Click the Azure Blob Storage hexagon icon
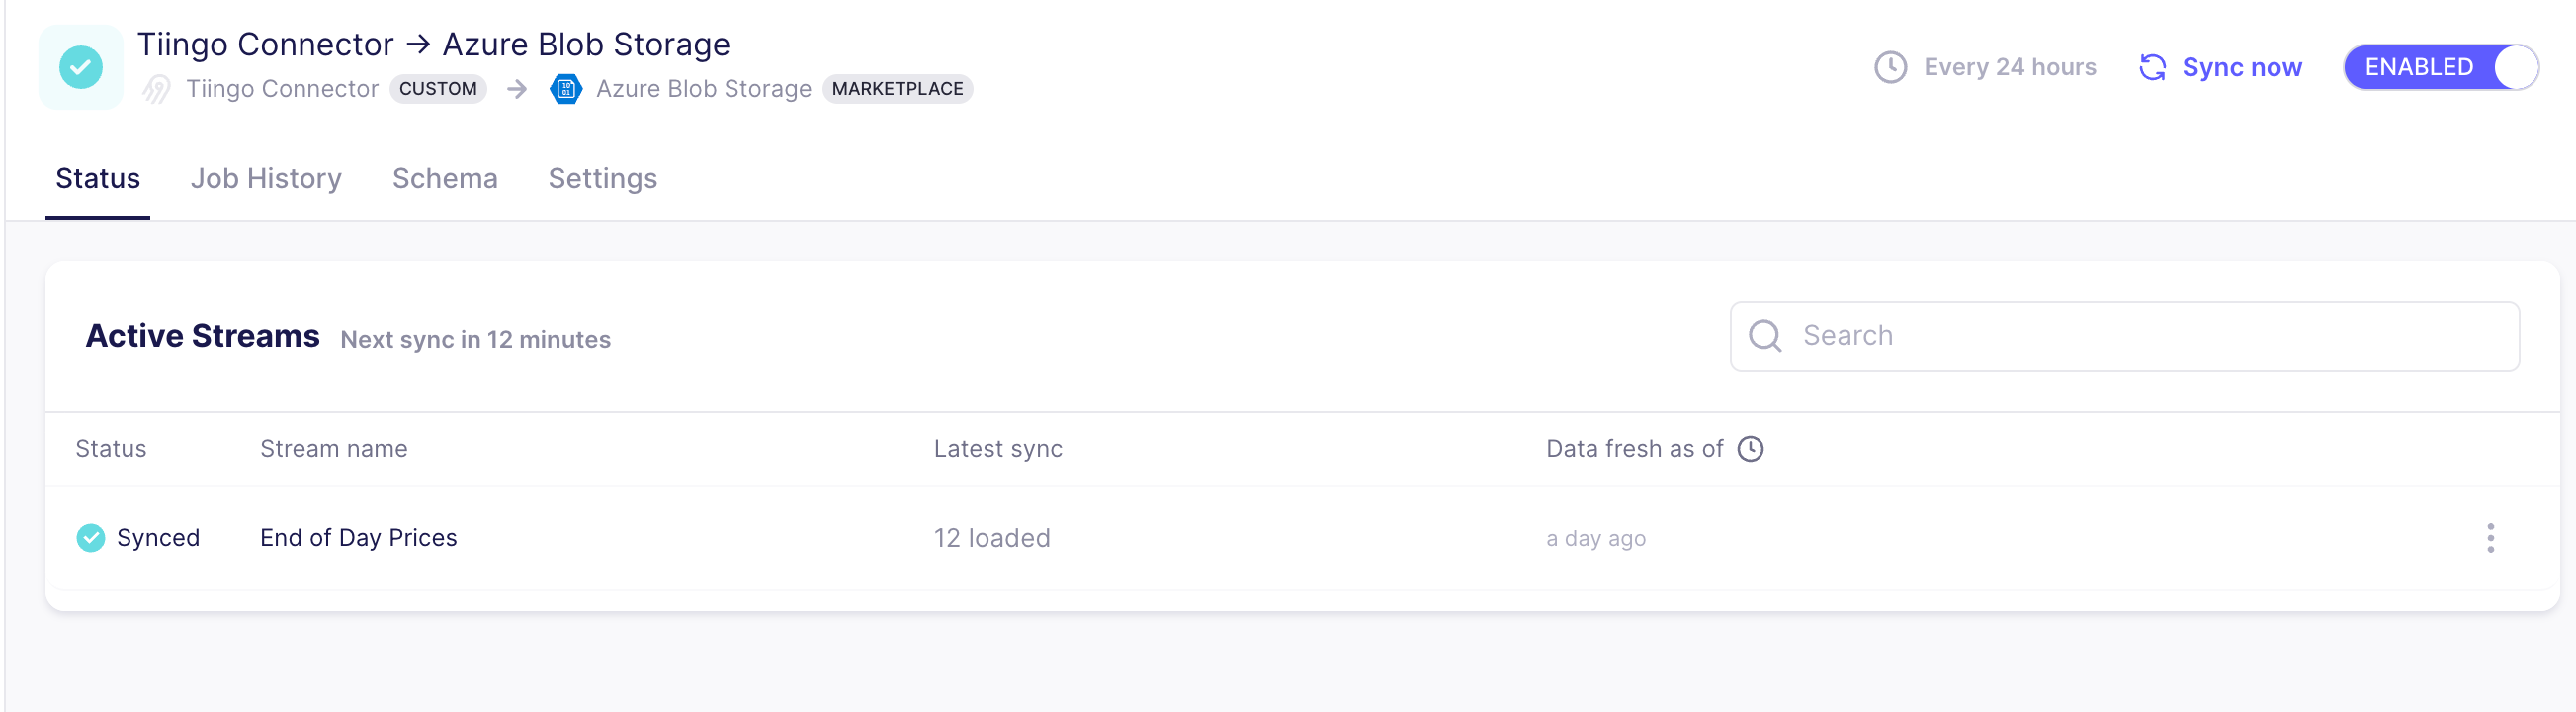Viewport: 2576px width, 712px height. [x=566, y=89]
